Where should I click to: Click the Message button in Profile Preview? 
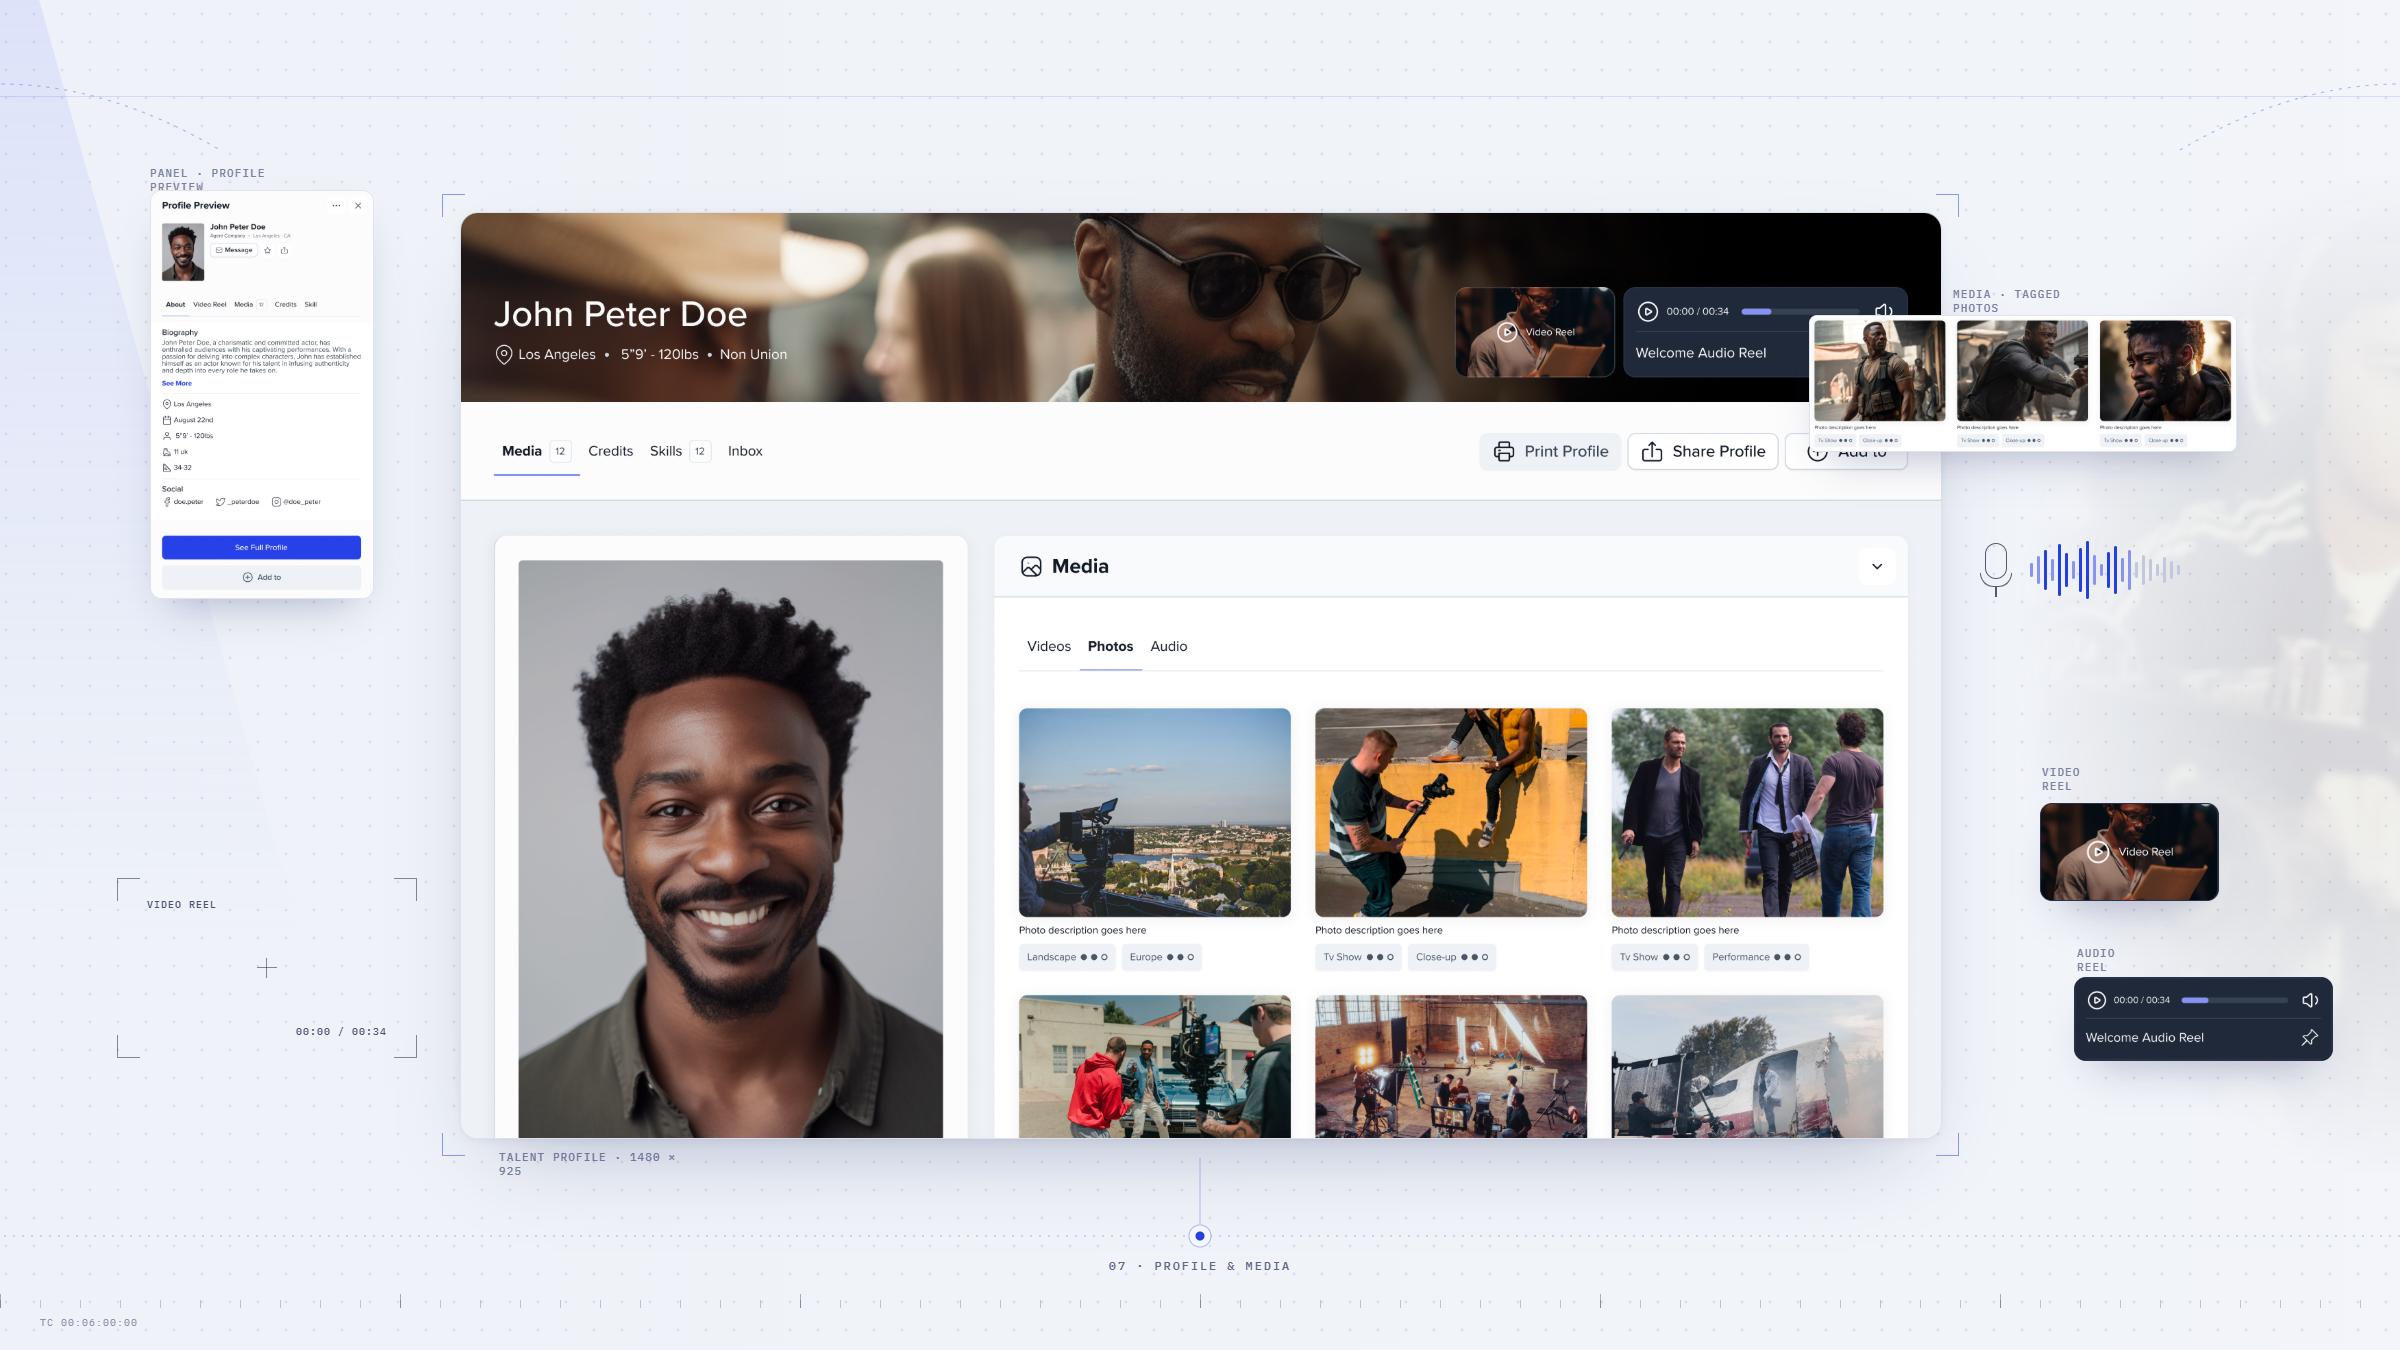click(234, 251)
